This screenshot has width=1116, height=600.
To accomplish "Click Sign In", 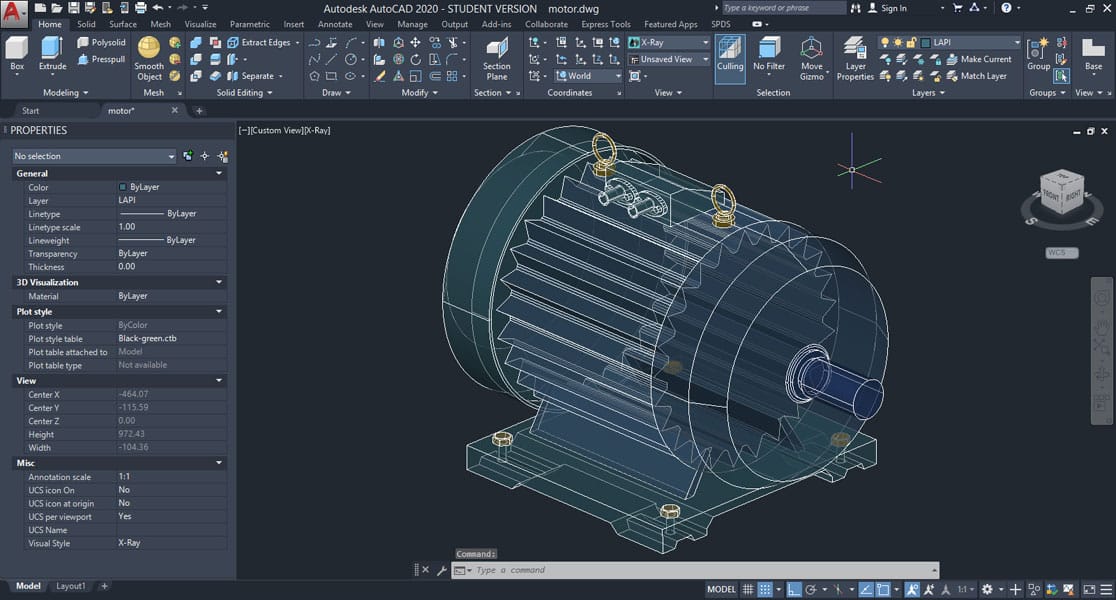I will tap(888, 8).
